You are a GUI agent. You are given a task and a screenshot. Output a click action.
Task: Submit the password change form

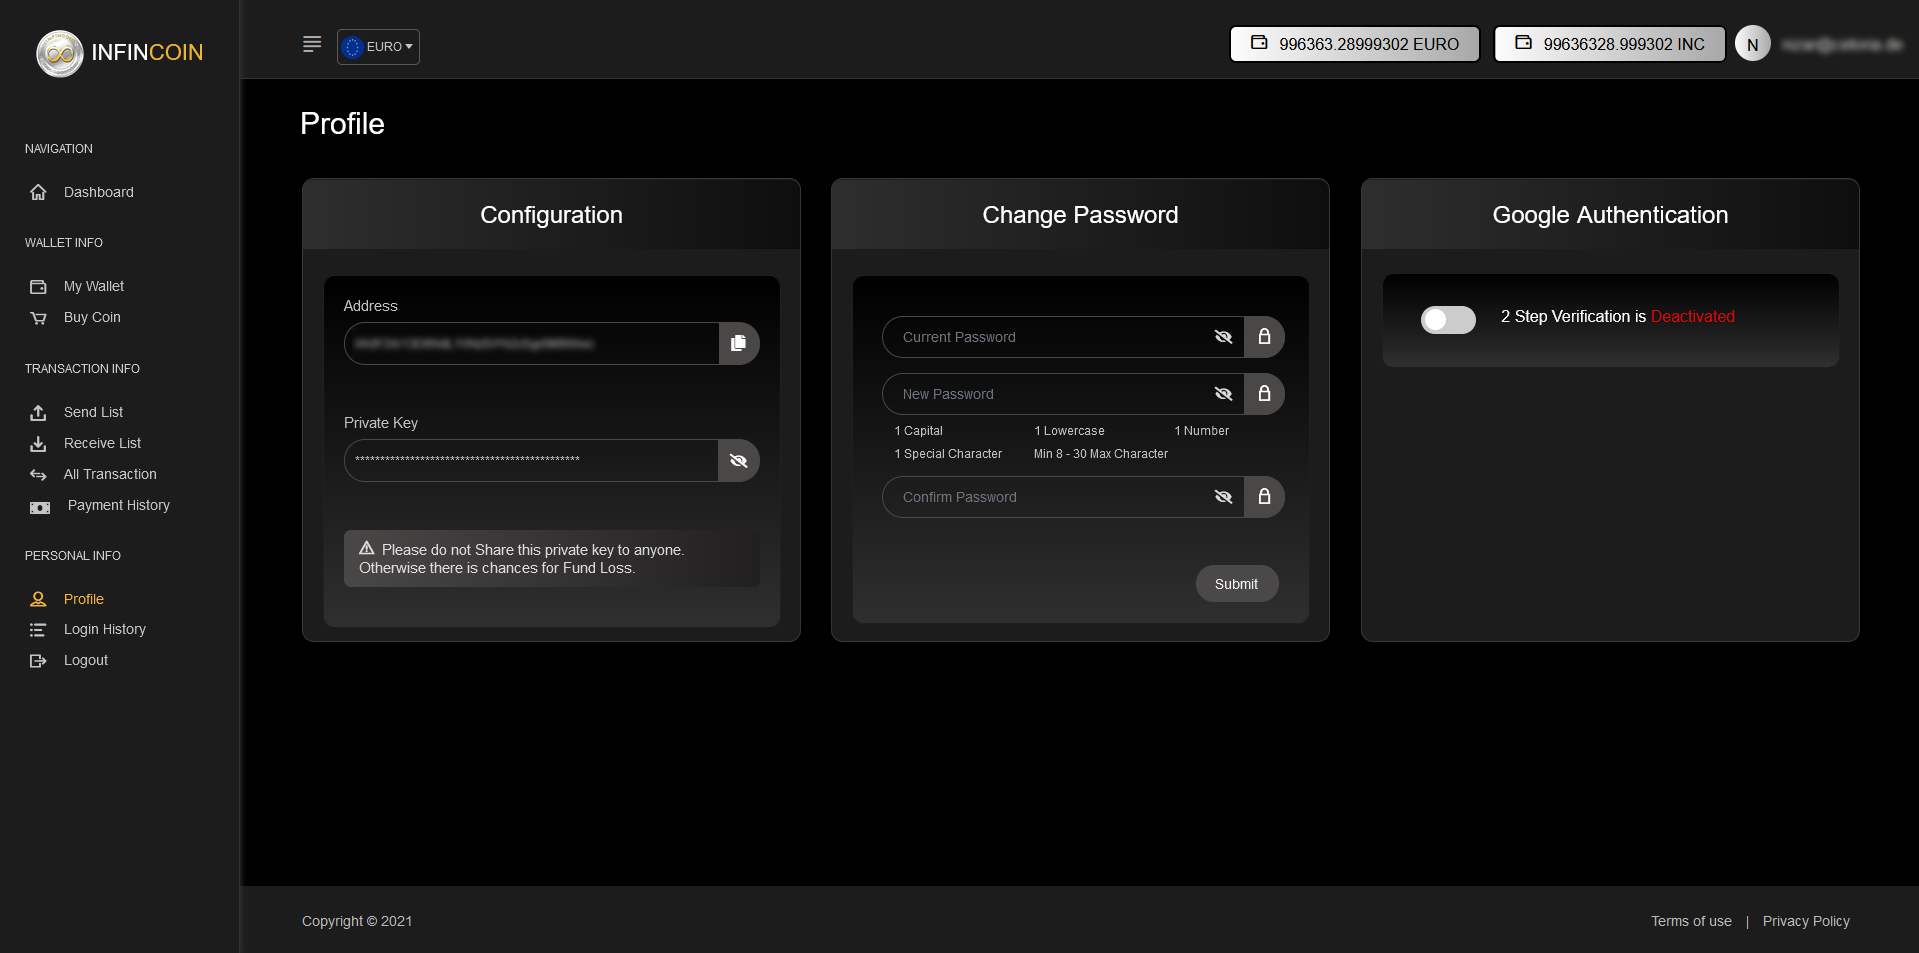pos(1236,584)
